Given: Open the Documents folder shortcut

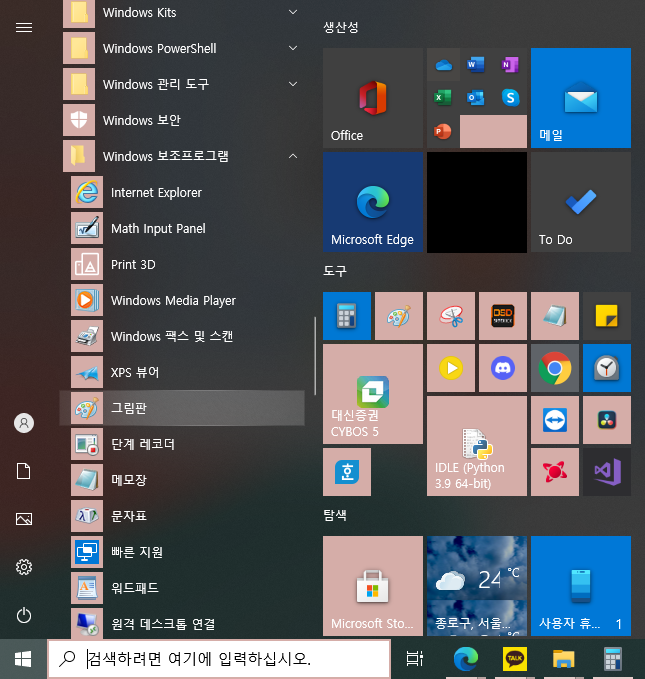Looking at the screenshot, I should pos(24,471).
